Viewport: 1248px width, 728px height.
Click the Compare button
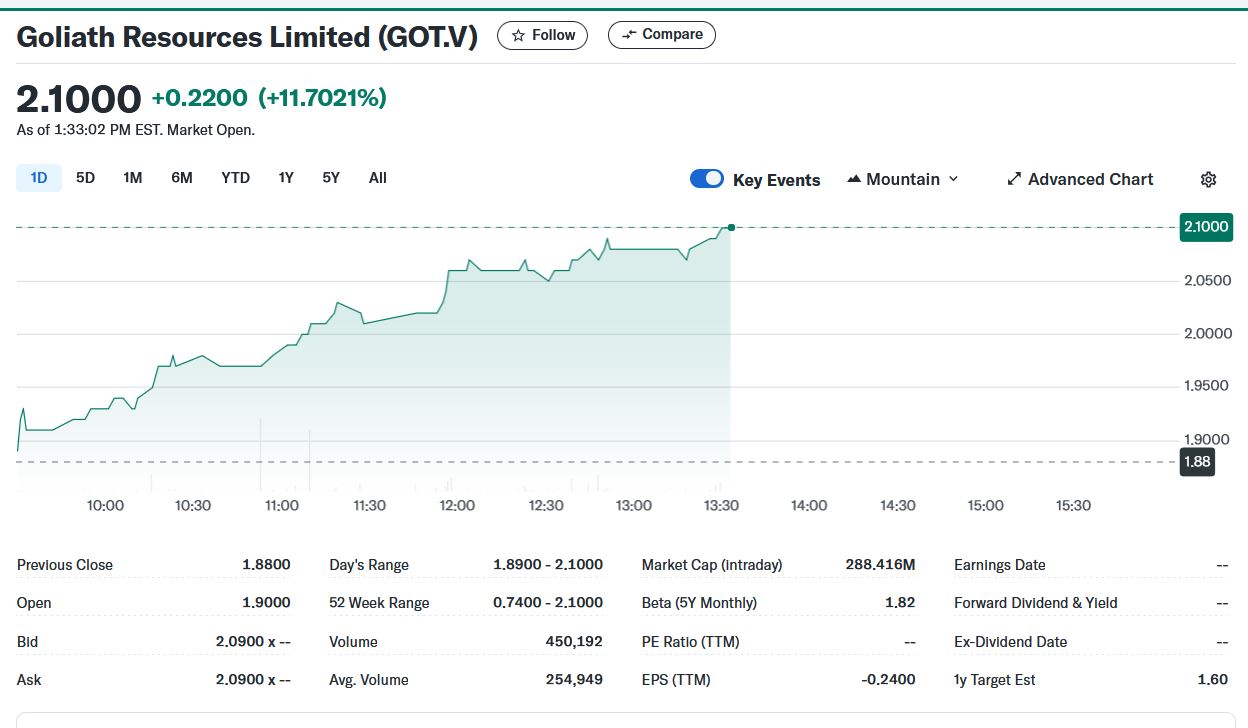coord(662,35)
